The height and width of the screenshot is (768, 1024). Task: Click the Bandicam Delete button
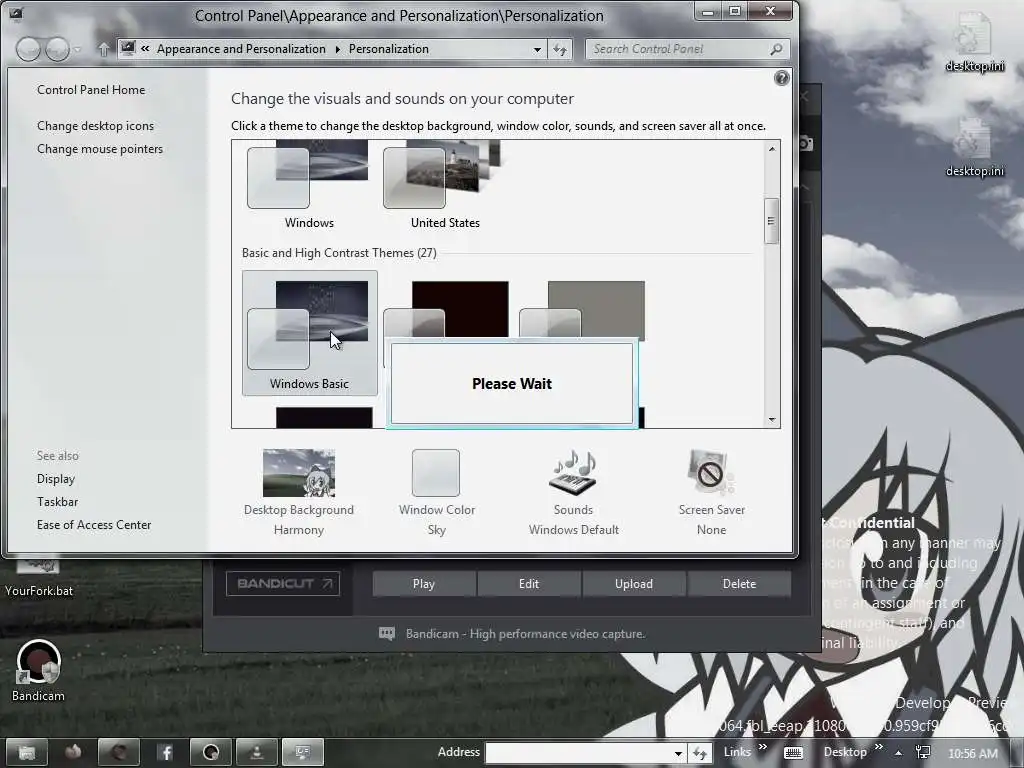point(739,584)
